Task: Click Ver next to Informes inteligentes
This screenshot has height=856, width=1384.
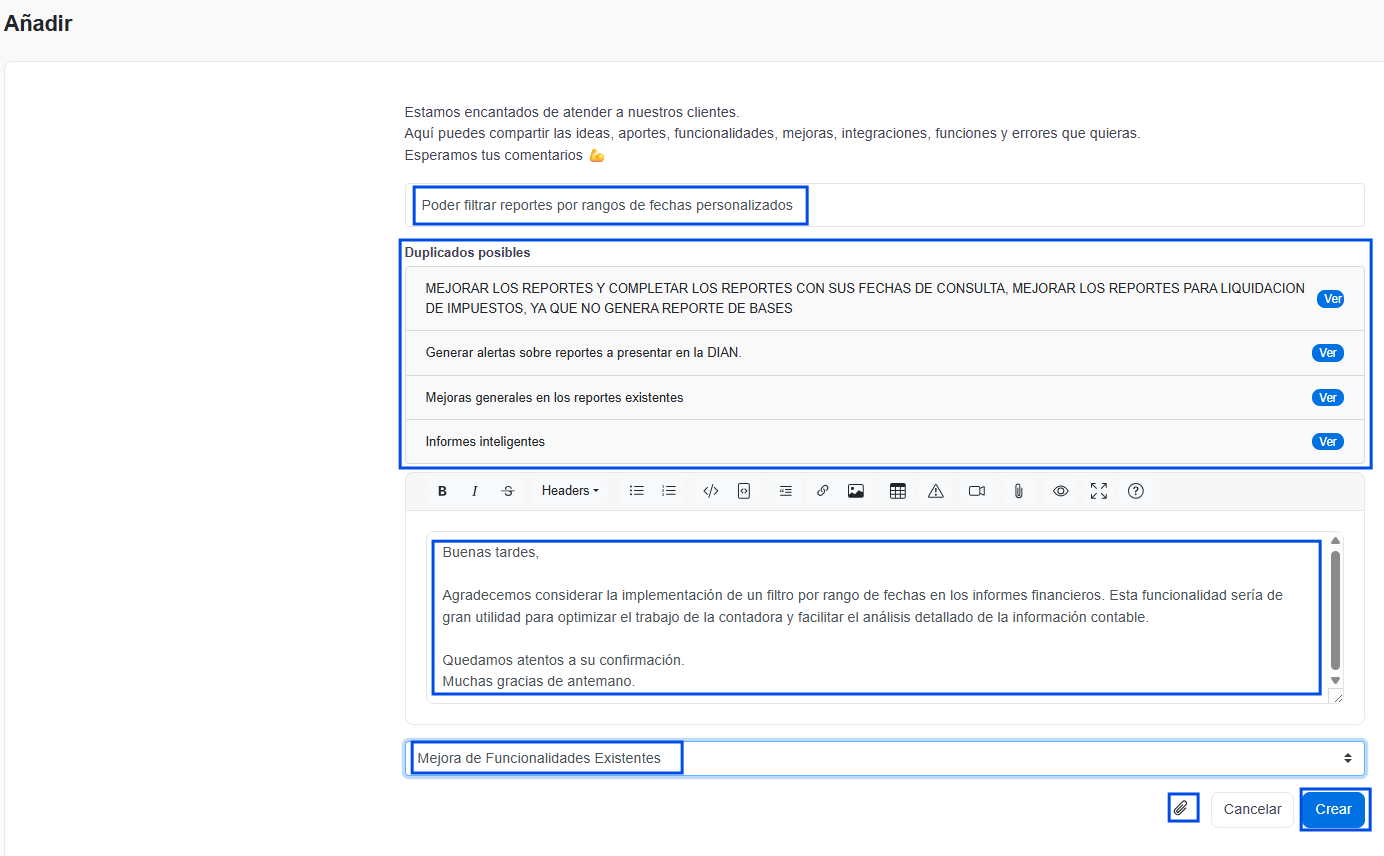Action: click(1327, 442)
